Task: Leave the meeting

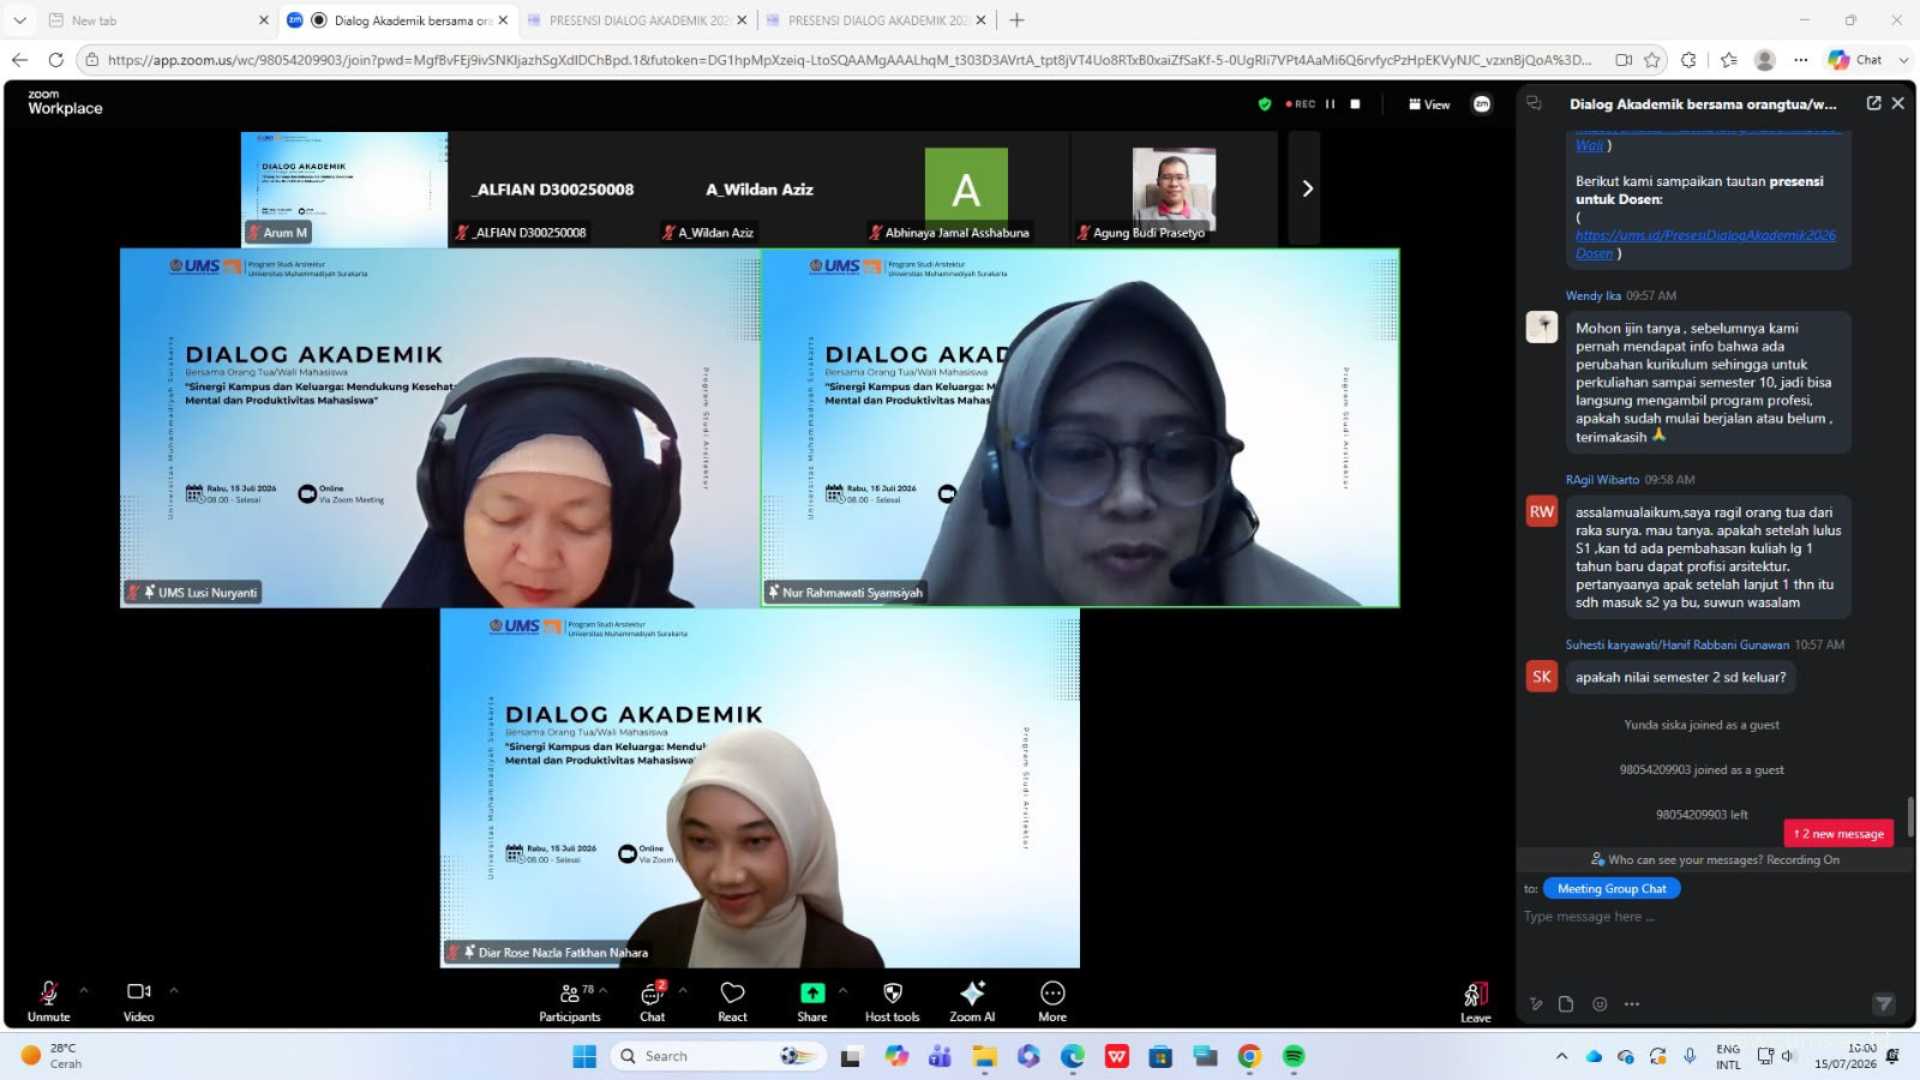Action: [1475, 1002]
